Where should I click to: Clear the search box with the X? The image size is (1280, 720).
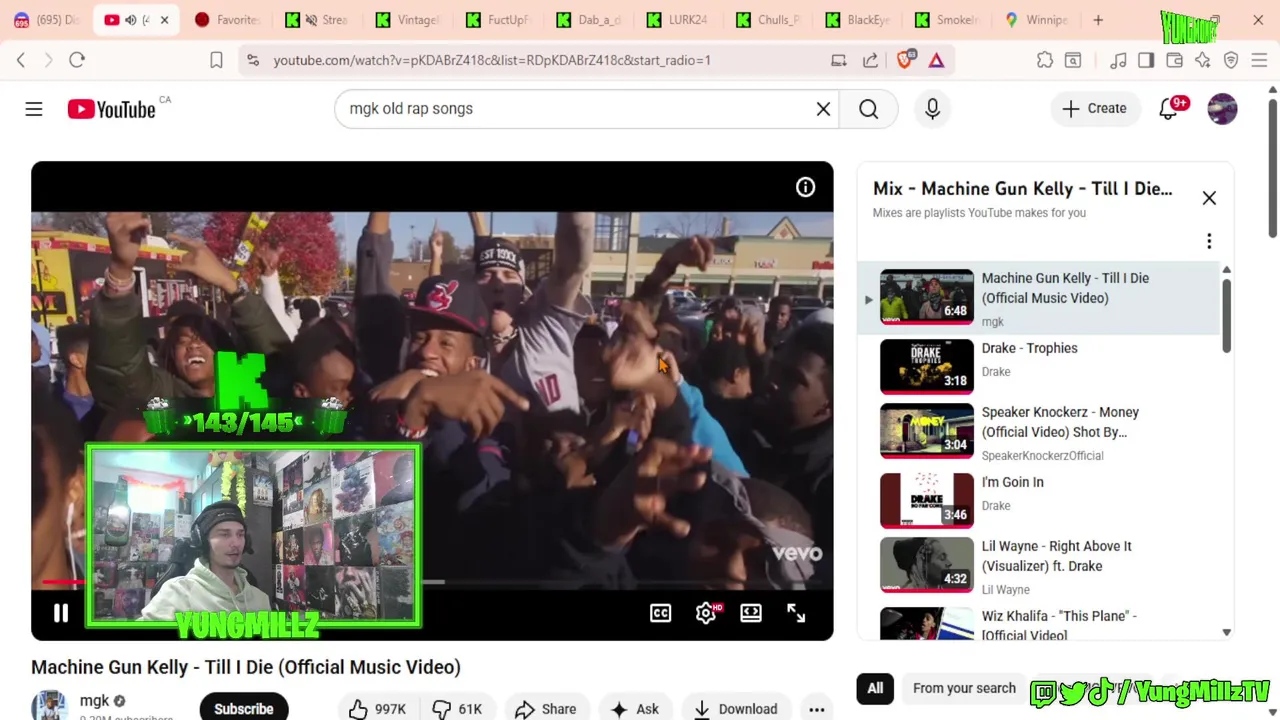(x=823, y=109)
